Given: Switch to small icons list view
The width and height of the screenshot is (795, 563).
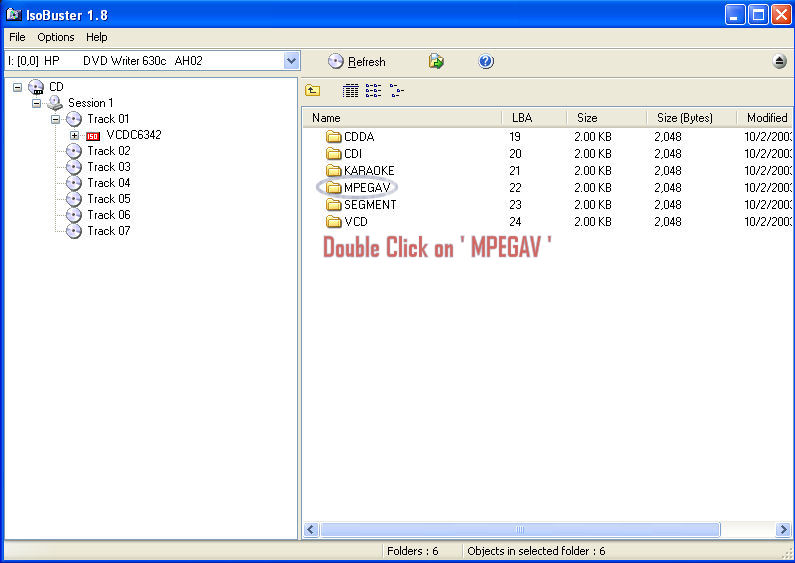Looking at the screenshot, I should pyautogui.click(x=374, y=91).
